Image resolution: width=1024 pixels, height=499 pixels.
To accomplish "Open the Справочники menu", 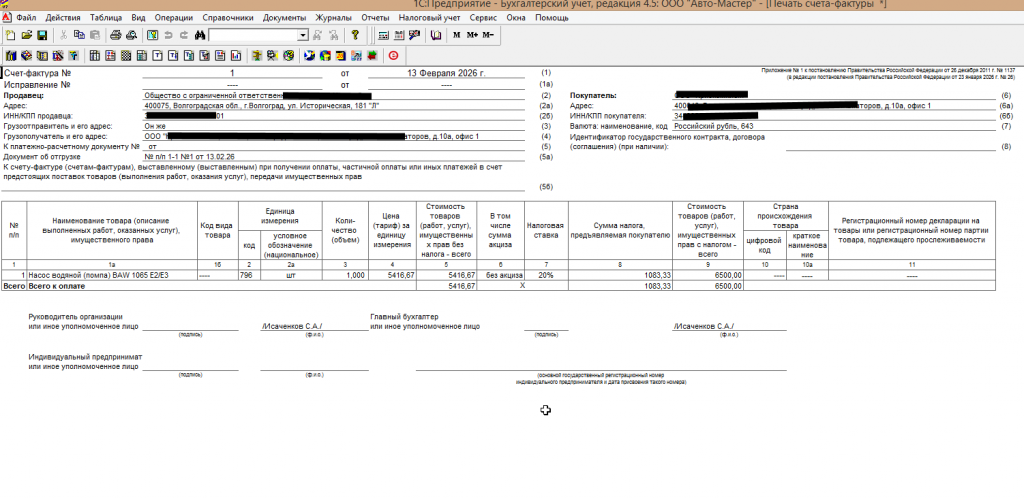I will point(229,18).
